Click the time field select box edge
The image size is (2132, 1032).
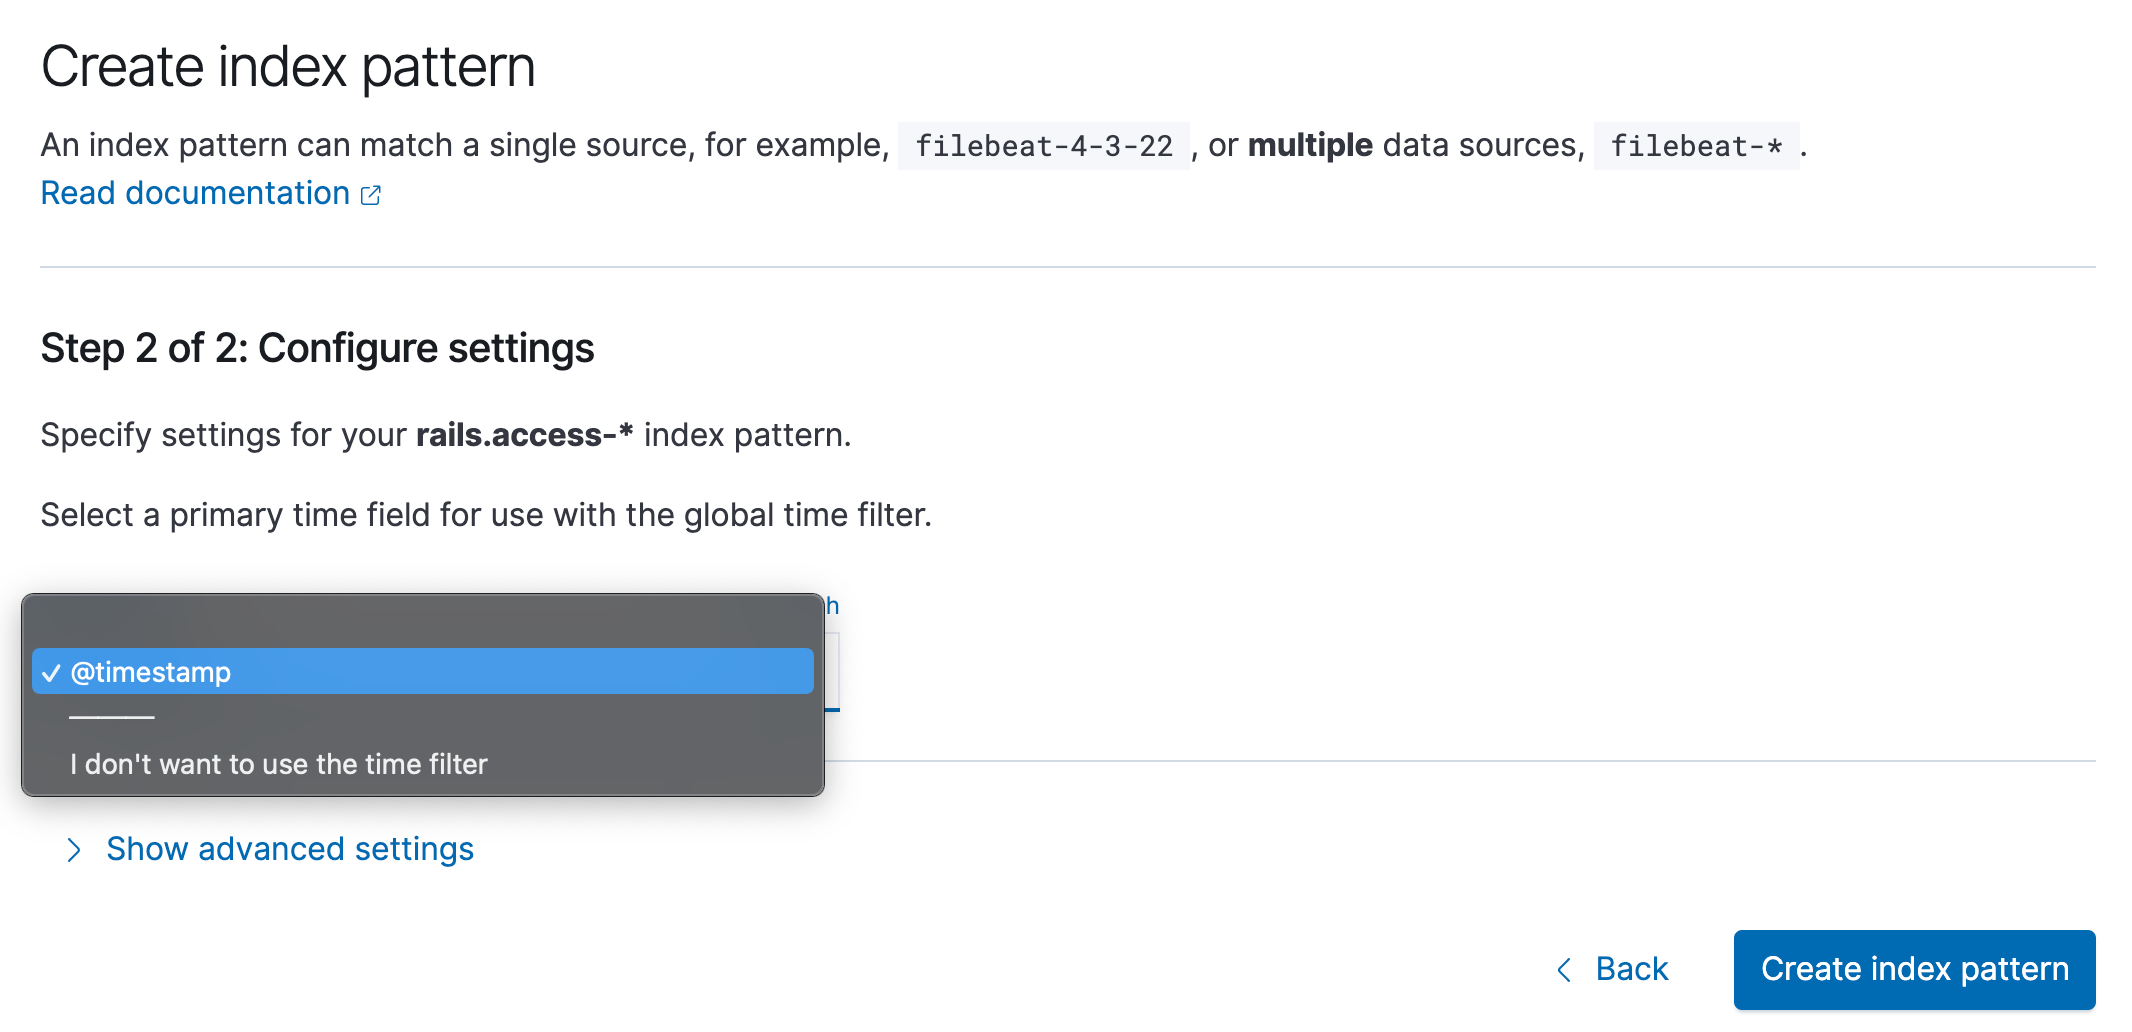[832, 672]
